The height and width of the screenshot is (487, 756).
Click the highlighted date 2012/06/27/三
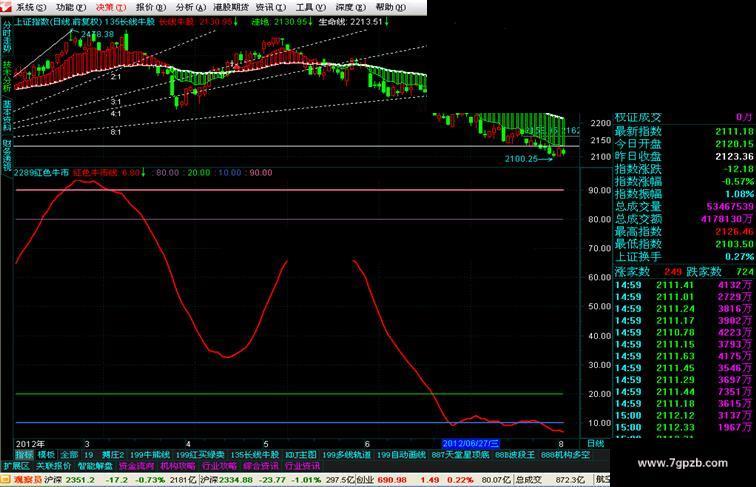[471, 444]
